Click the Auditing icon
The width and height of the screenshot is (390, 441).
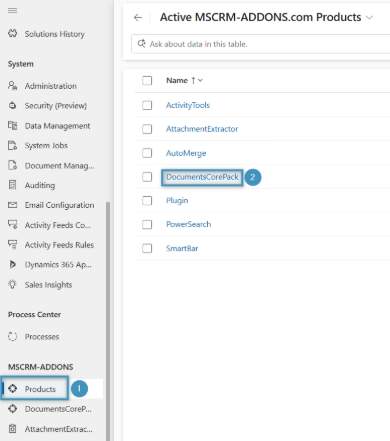click(x=12, y=185)
